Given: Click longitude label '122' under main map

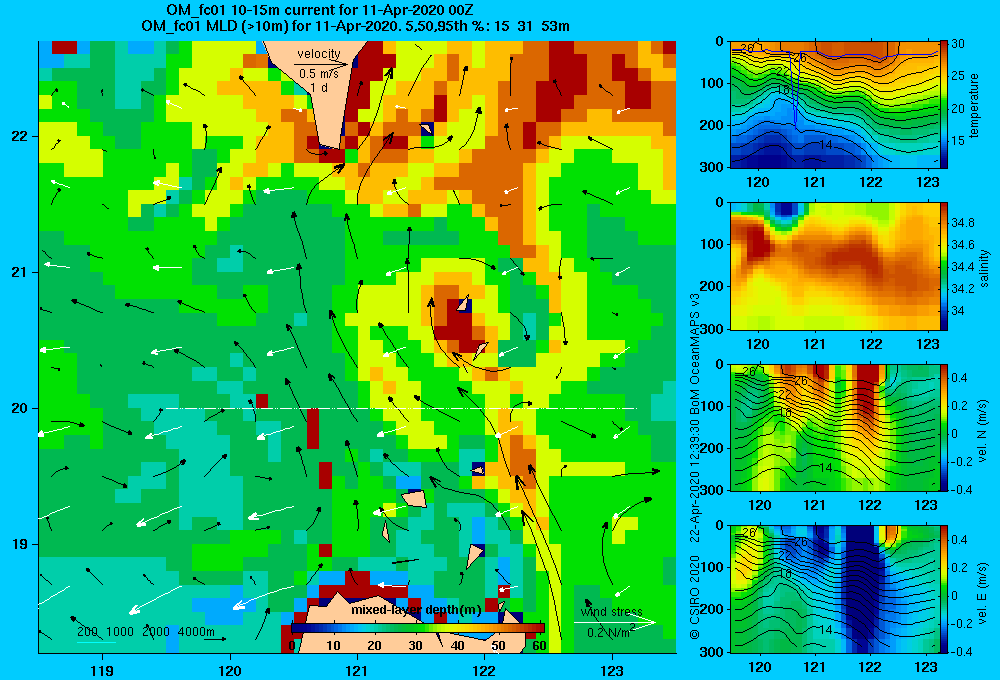Looking at the screenshot, I should coord(484,671).
